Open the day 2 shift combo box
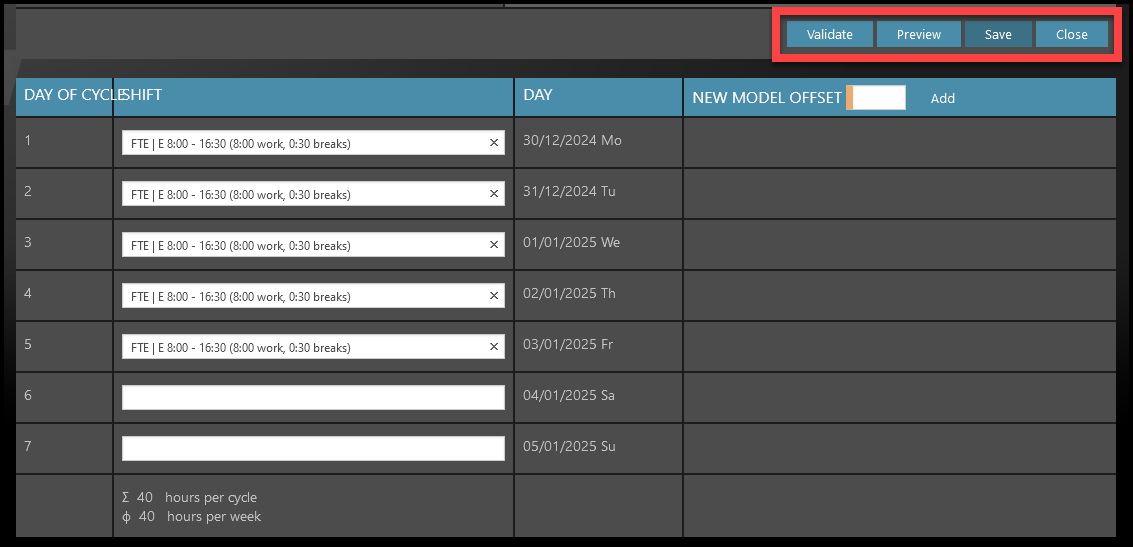The width and height of the screenshot is (1133, 547). pos(300,194)
